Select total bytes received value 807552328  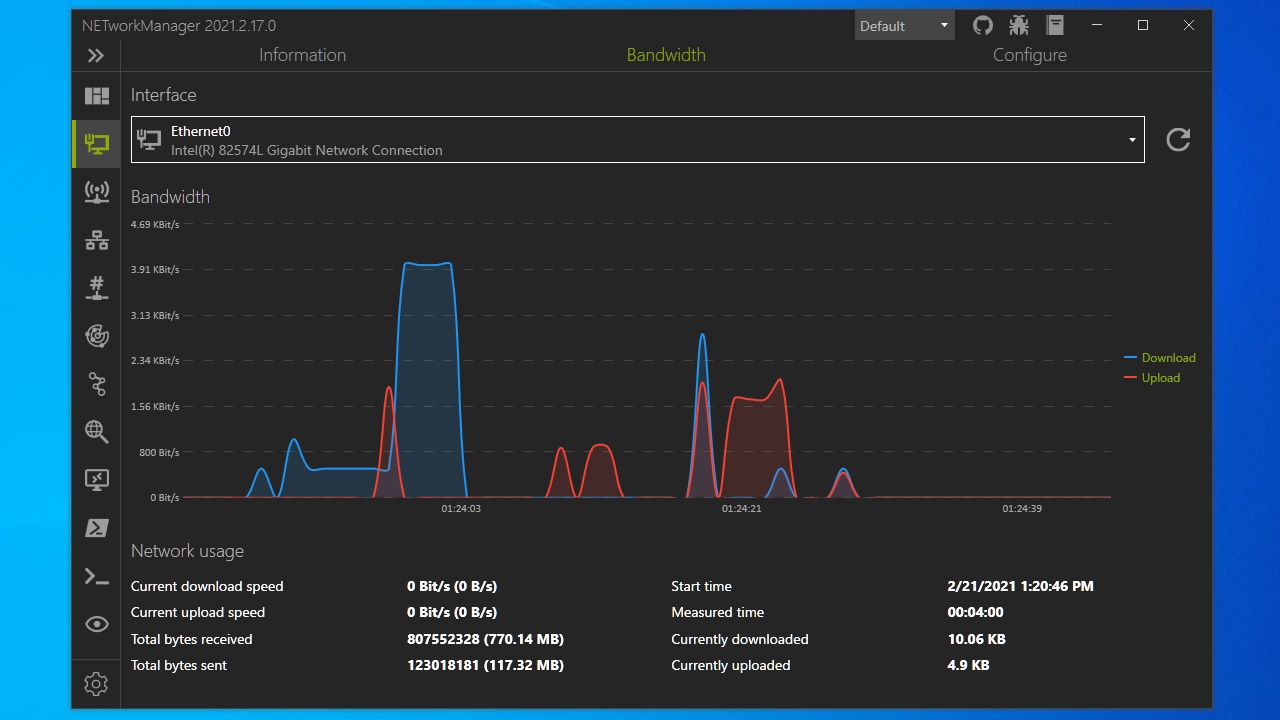[485, 639]
